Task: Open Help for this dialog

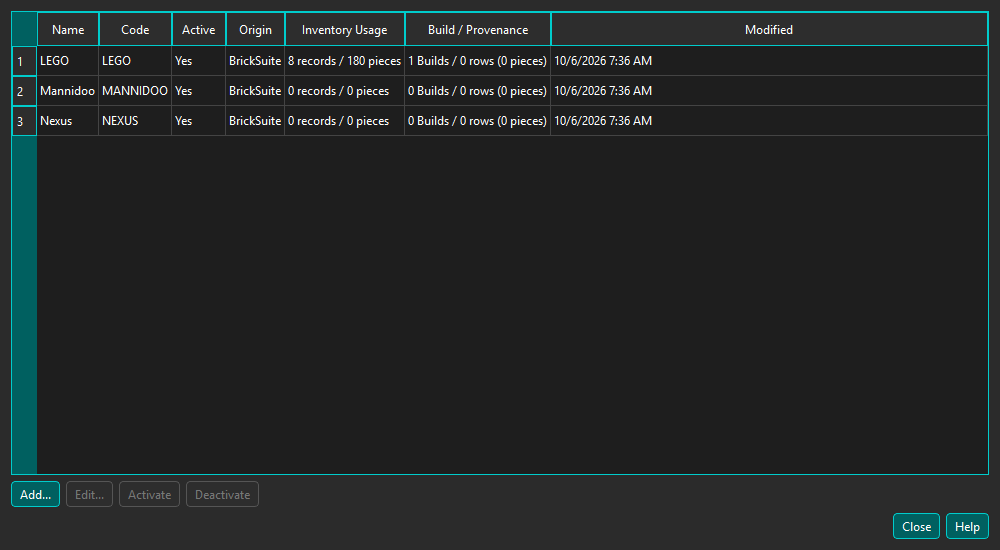Action: (967, 526)
